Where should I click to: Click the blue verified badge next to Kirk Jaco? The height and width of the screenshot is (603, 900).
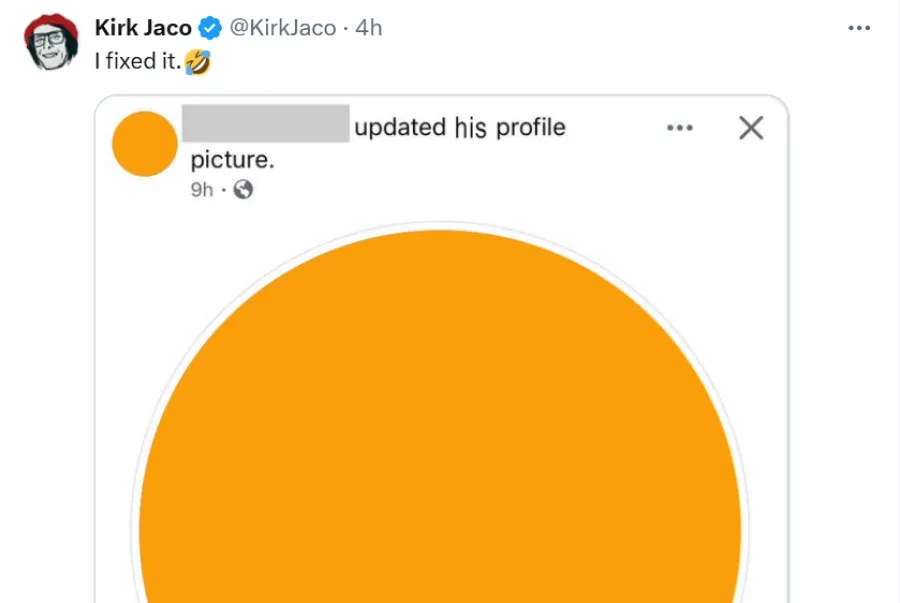tap(207, 28)
